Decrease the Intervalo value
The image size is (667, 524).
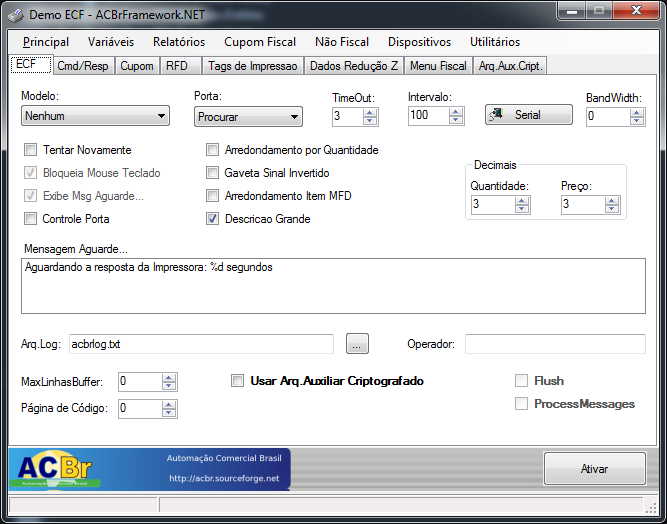pos(456,120)
